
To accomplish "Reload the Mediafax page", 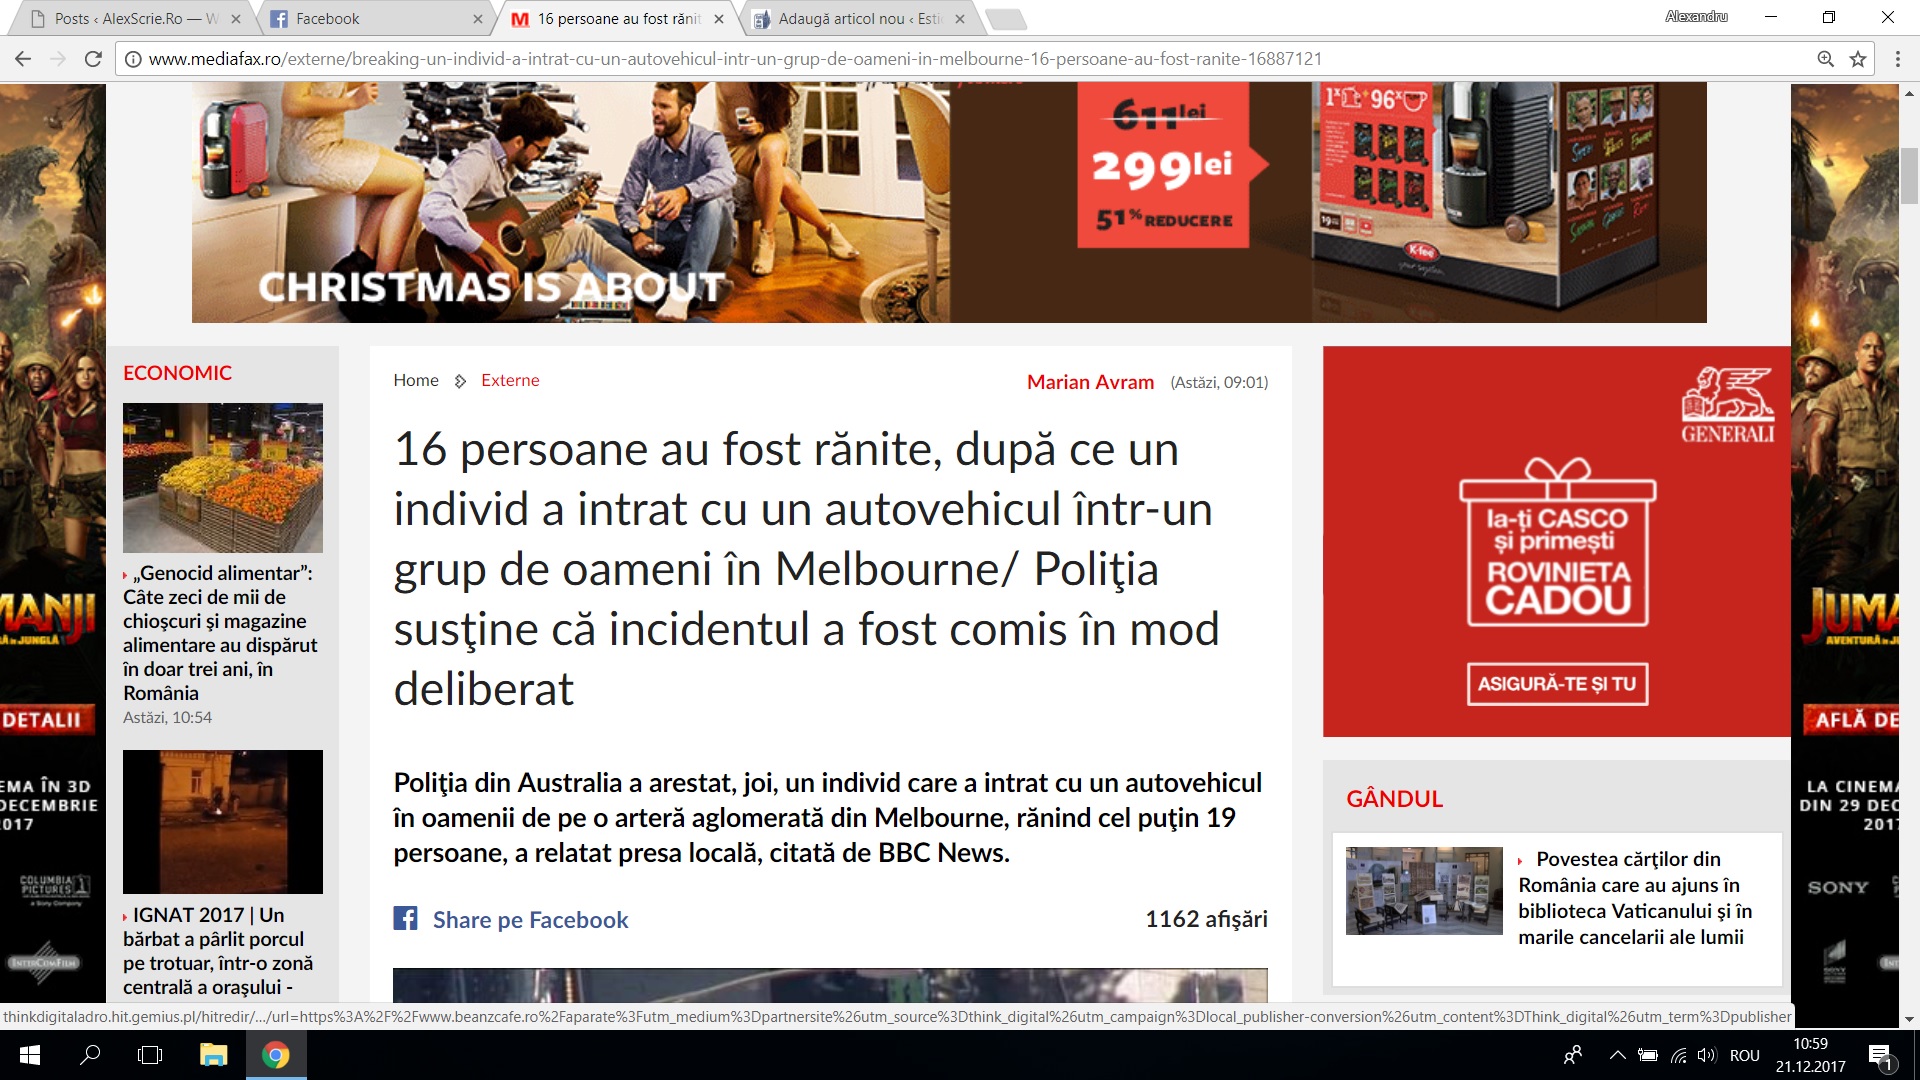I will tap(93, 59).
